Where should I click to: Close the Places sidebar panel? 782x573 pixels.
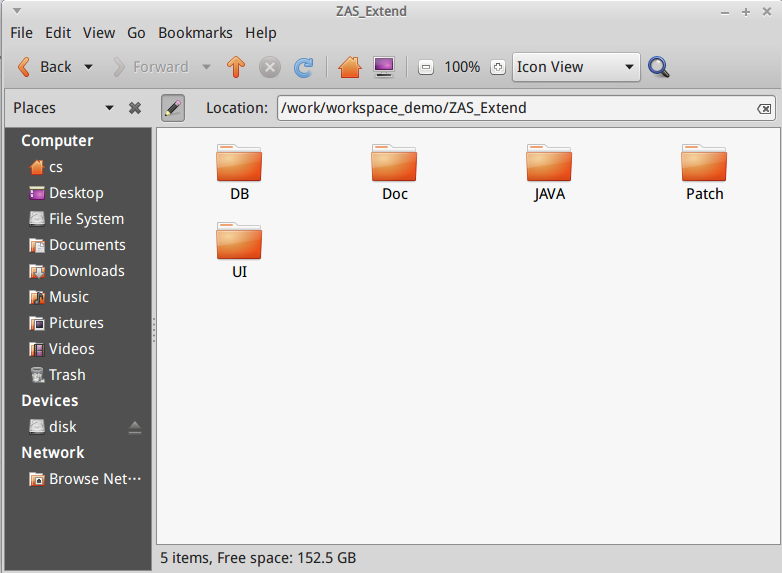coord(135,108)
